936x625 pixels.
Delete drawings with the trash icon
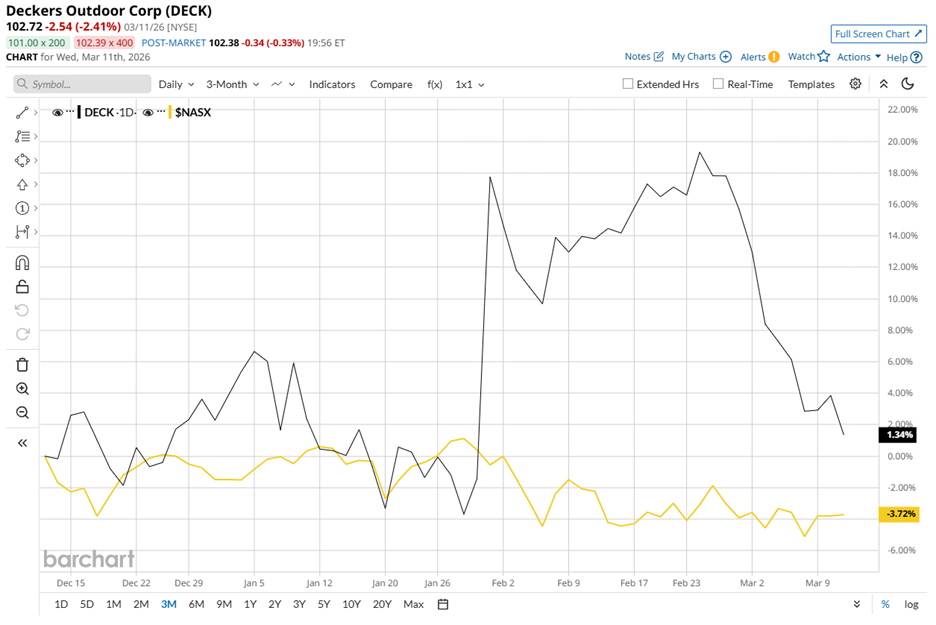click(x=22, y=365)
